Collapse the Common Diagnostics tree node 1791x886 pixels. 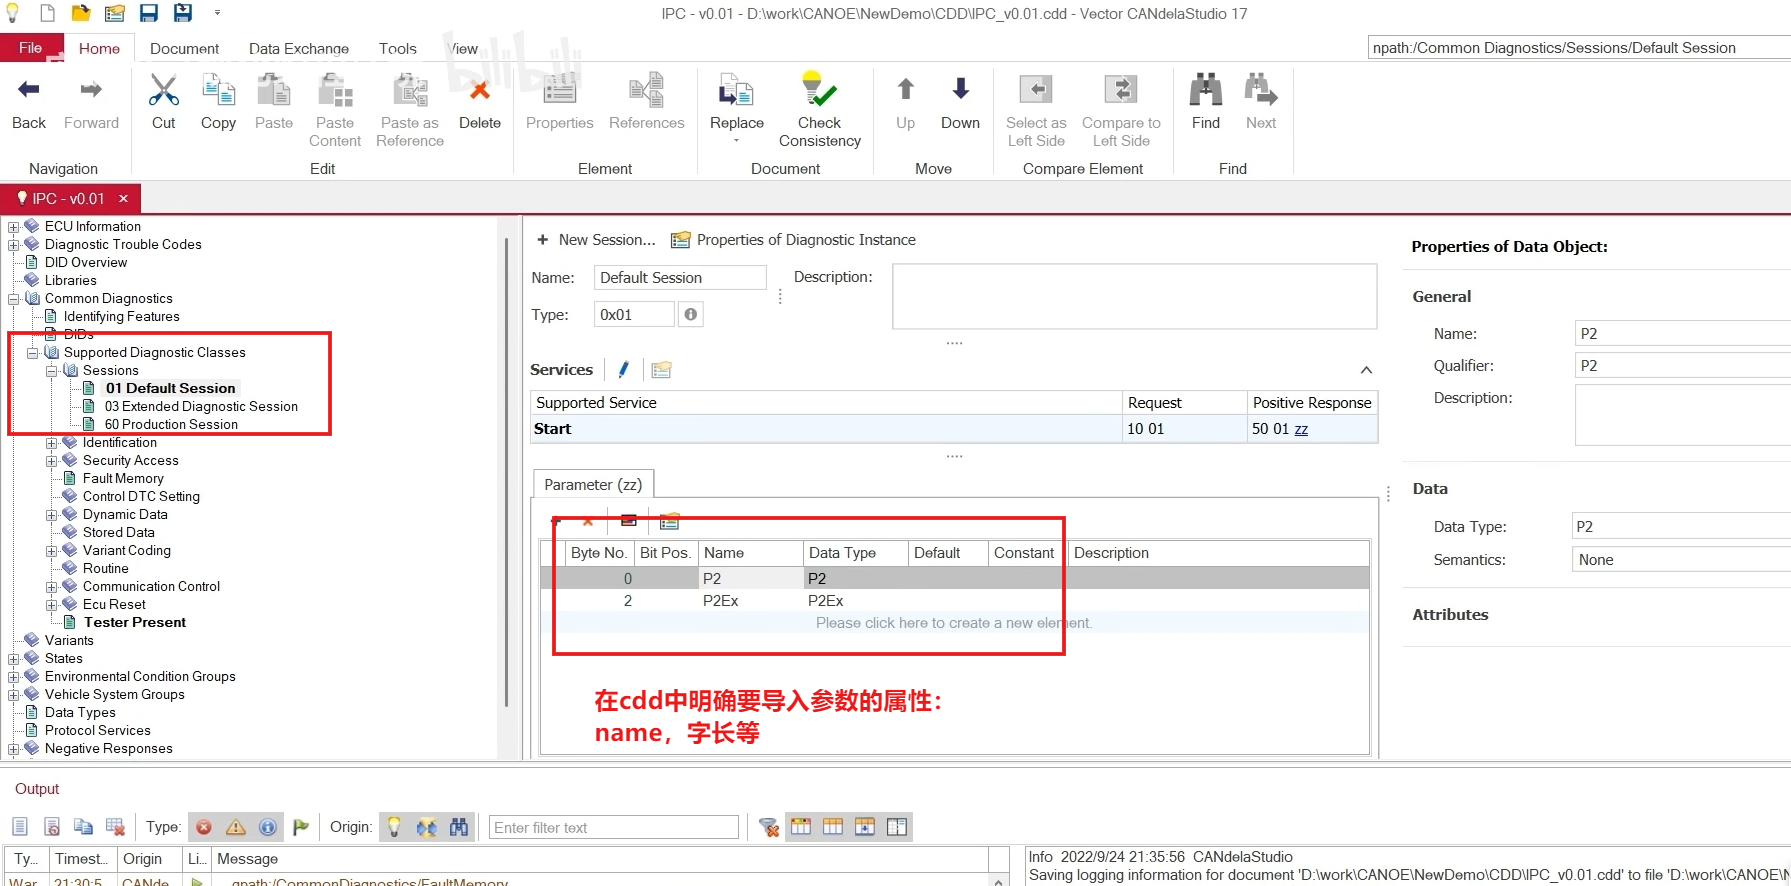(14, 299)
